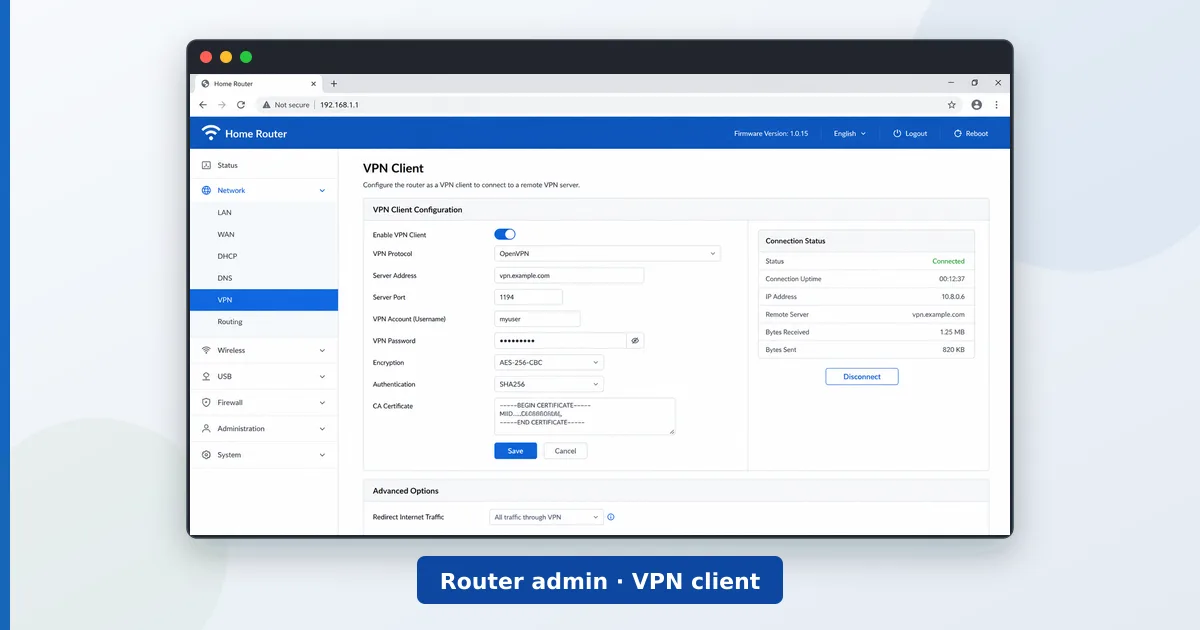Click the Server Address field

point(569,275)
